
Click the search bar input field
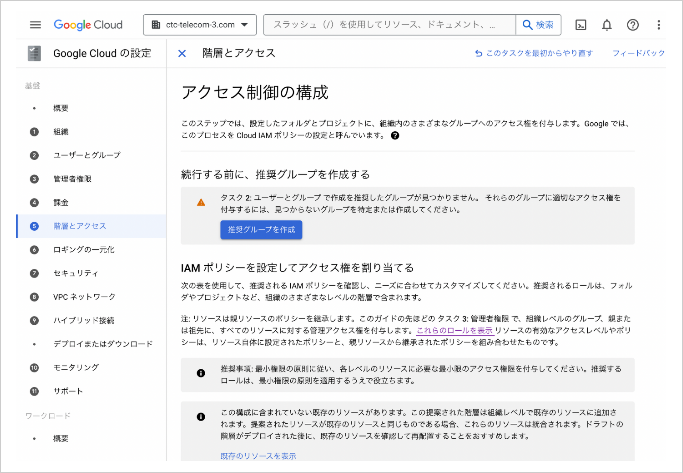[x=395, y=24]
